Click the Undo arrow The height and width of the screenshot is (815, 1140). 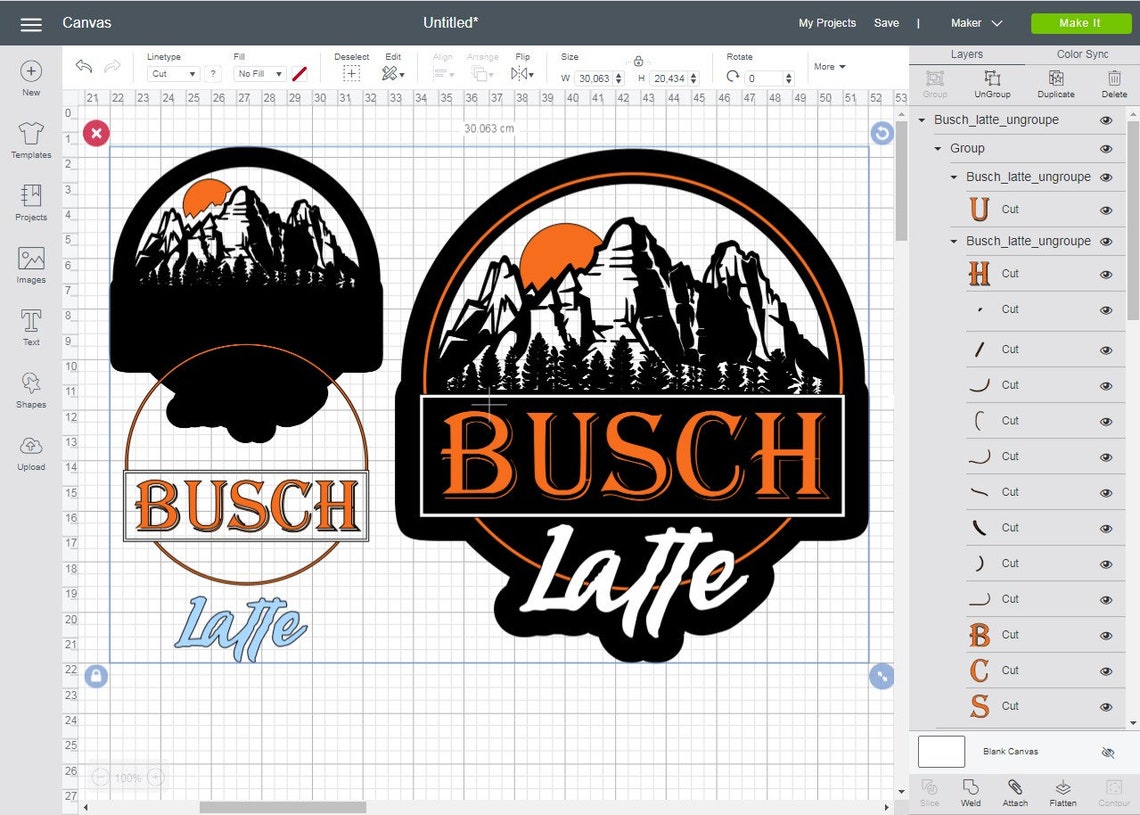pos(84,66)
